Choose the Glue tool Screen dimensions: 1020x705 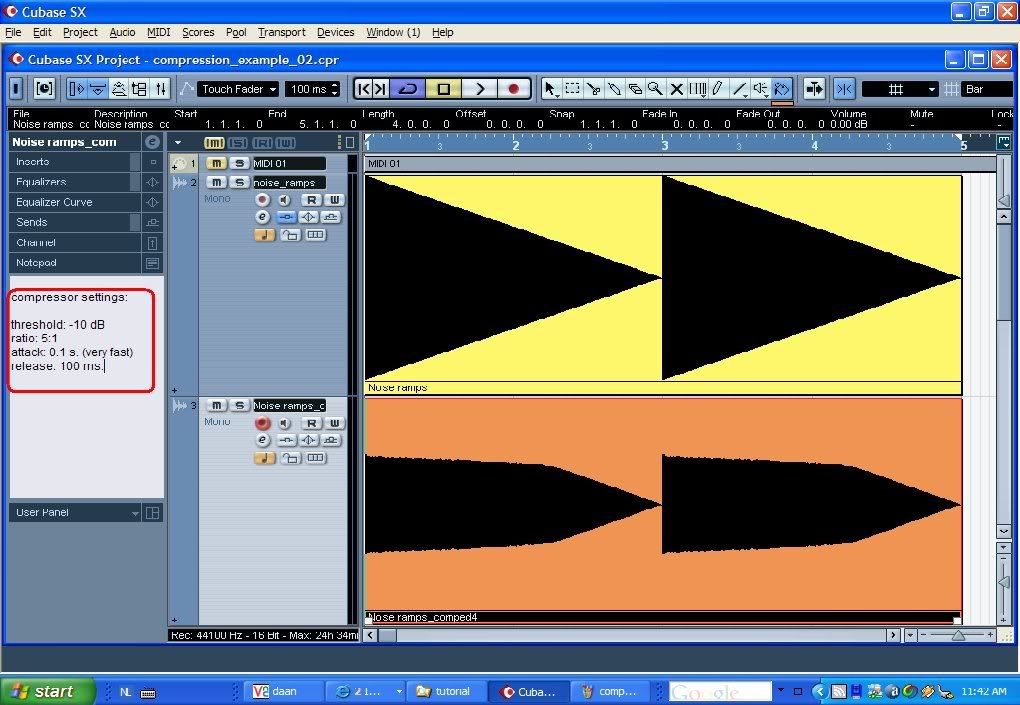tap(613, 88)
